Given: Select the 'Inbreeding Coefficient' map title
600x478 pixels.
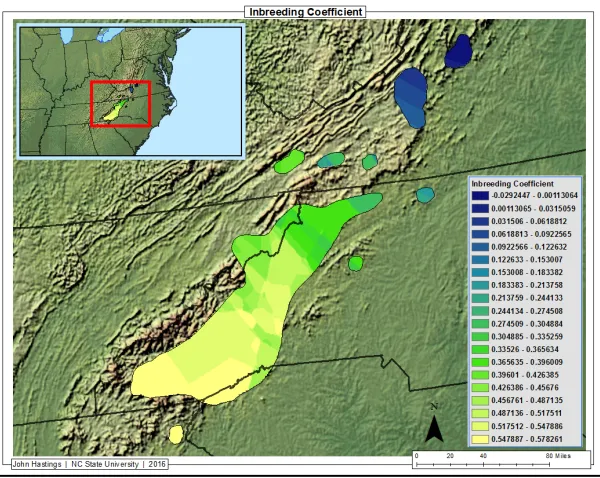Looking at the screenshot, I should click(305, 12).
